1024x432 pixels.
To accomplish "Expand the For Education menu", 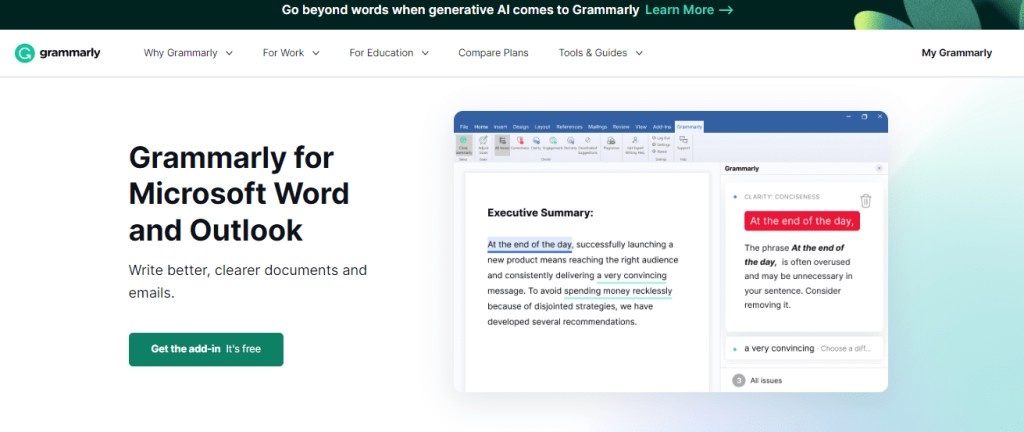I will click(389, 53).
